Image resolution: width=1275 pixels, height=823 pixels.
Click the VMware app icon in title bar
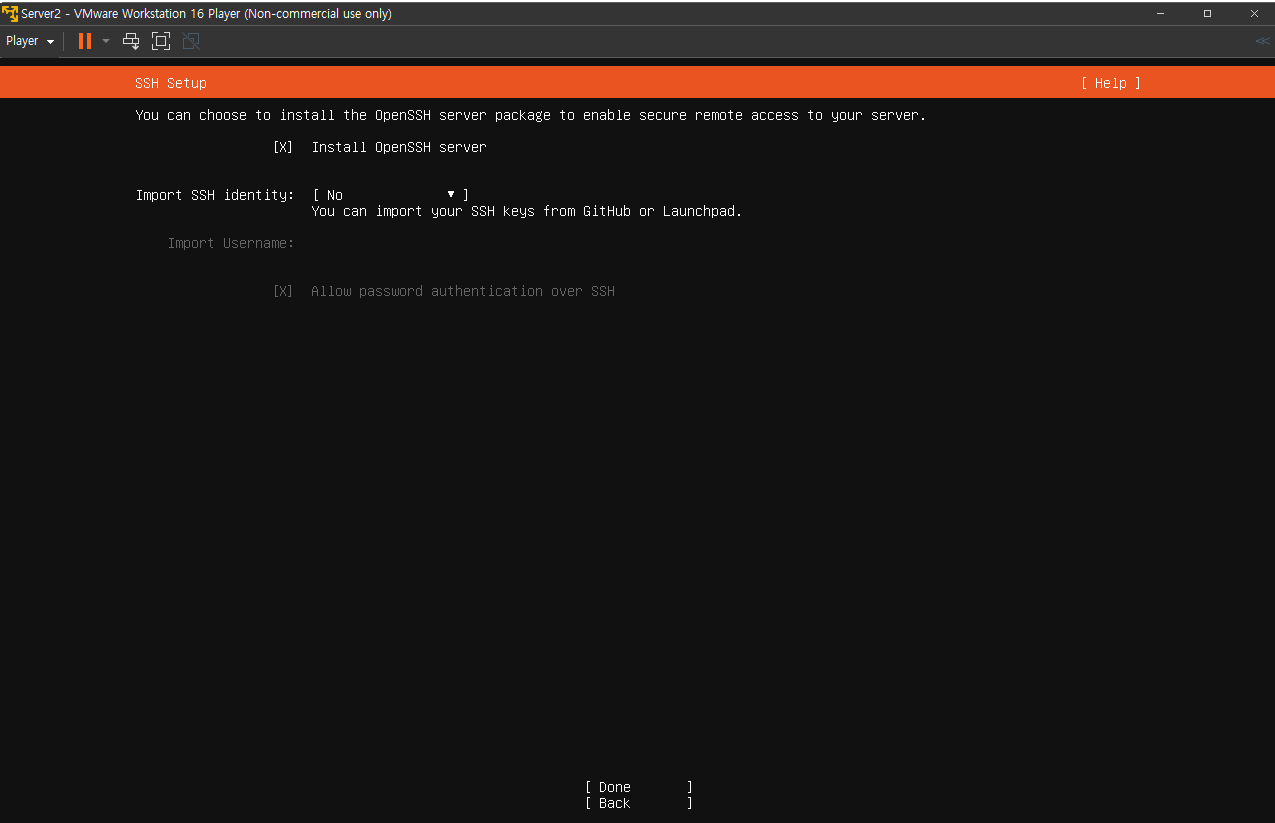click(10, 13)
